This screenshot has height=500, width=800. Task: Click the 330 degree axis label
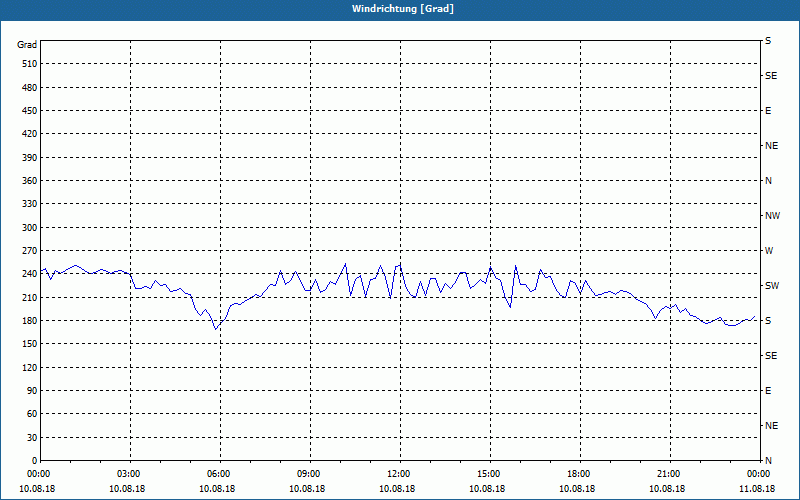click(x=30, y=204)
